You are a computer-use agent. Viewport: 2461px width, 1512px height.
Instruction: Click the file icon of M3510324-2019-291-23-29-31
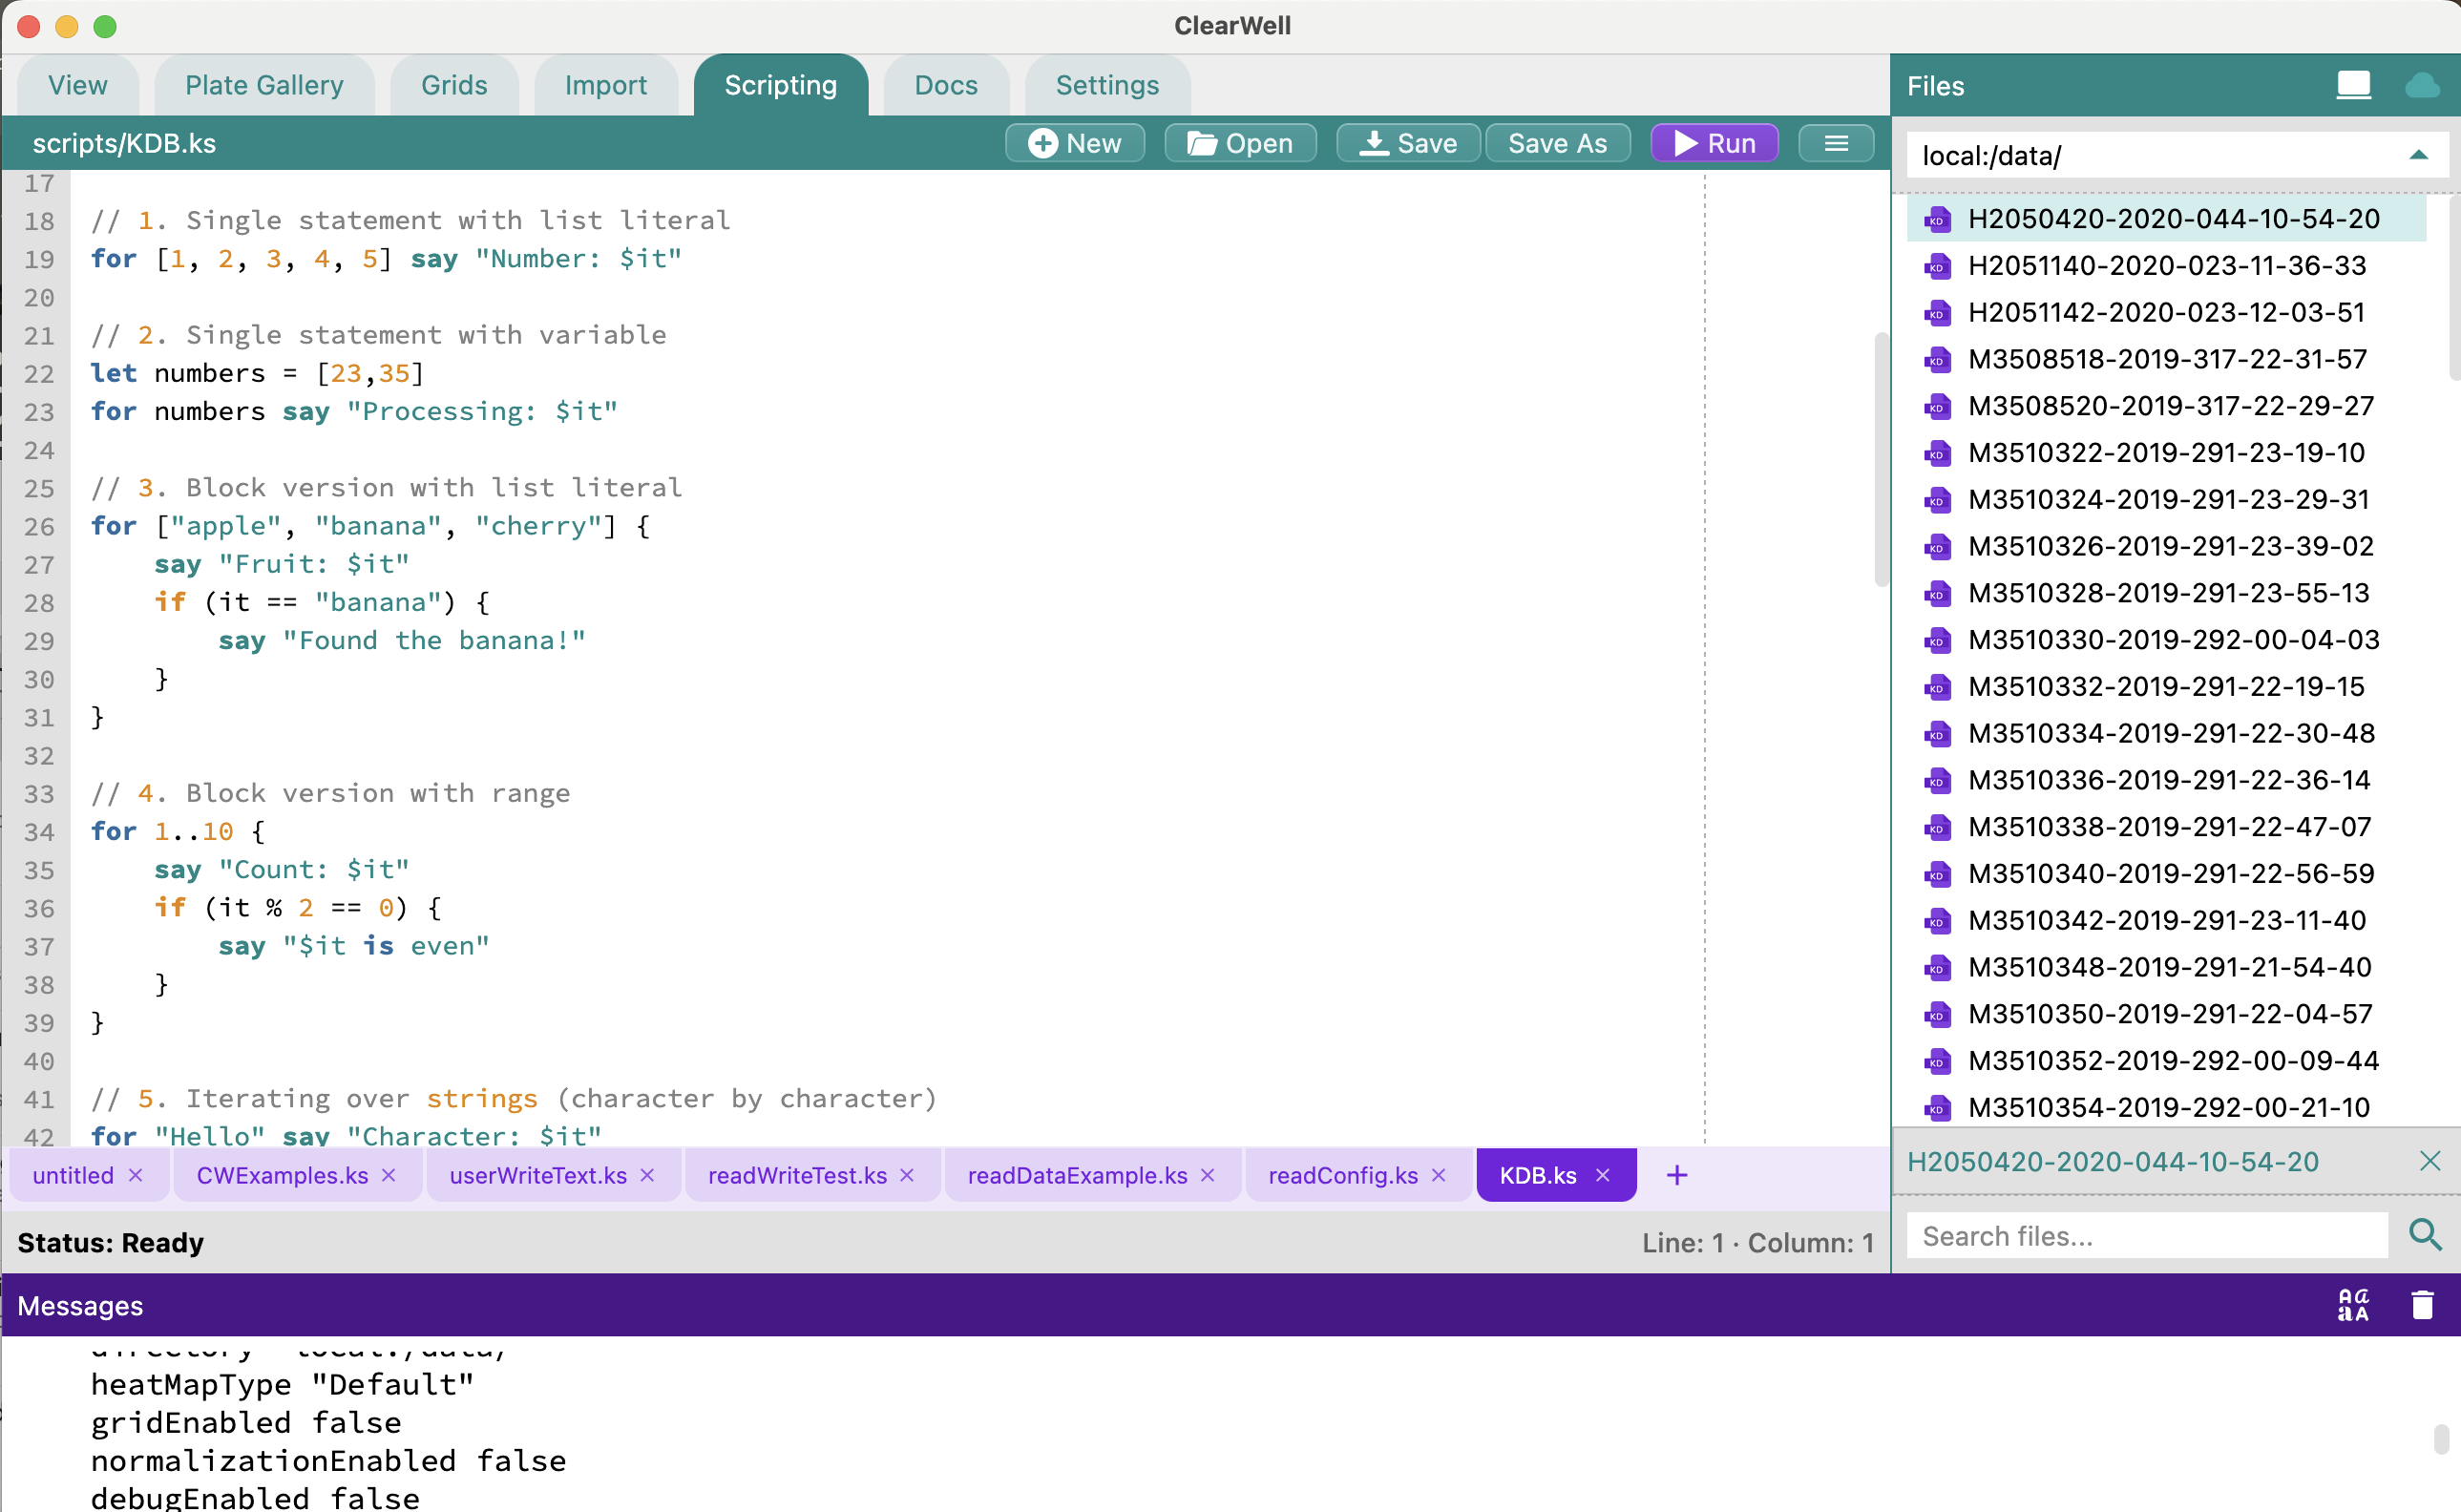pos(1937,500)
